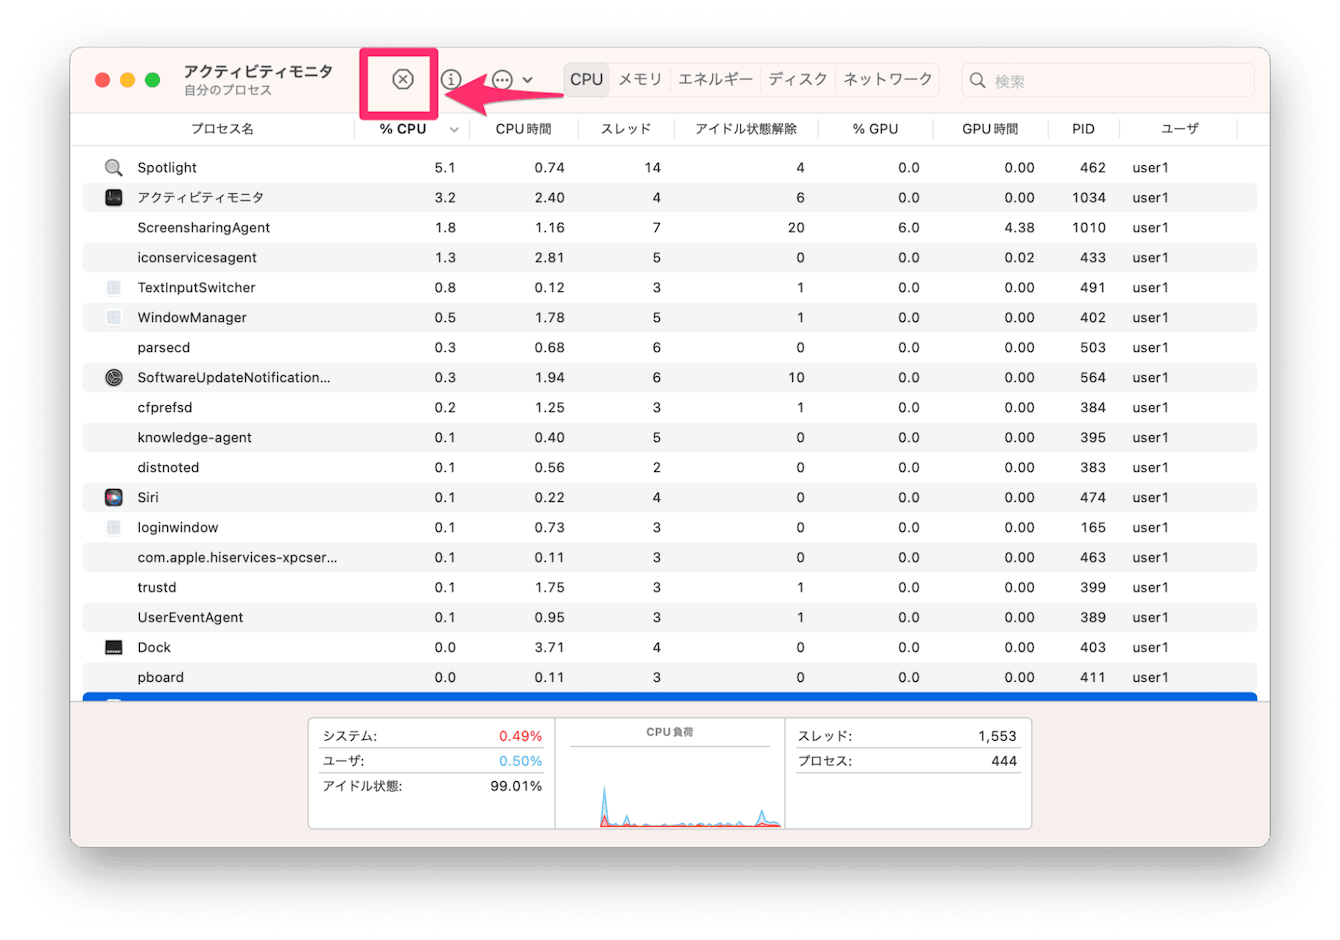
Task: Click the WindowManager row icon
Action: click(114, 318)
